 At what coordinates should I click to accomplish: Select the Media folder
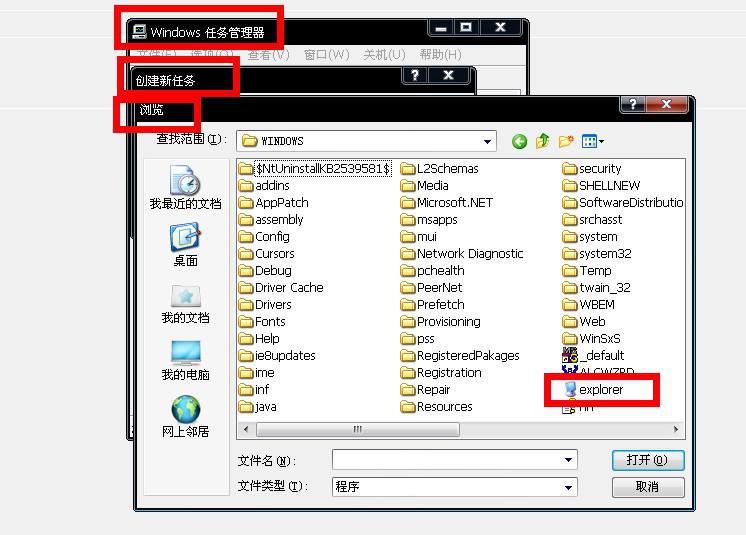(425, 185)
